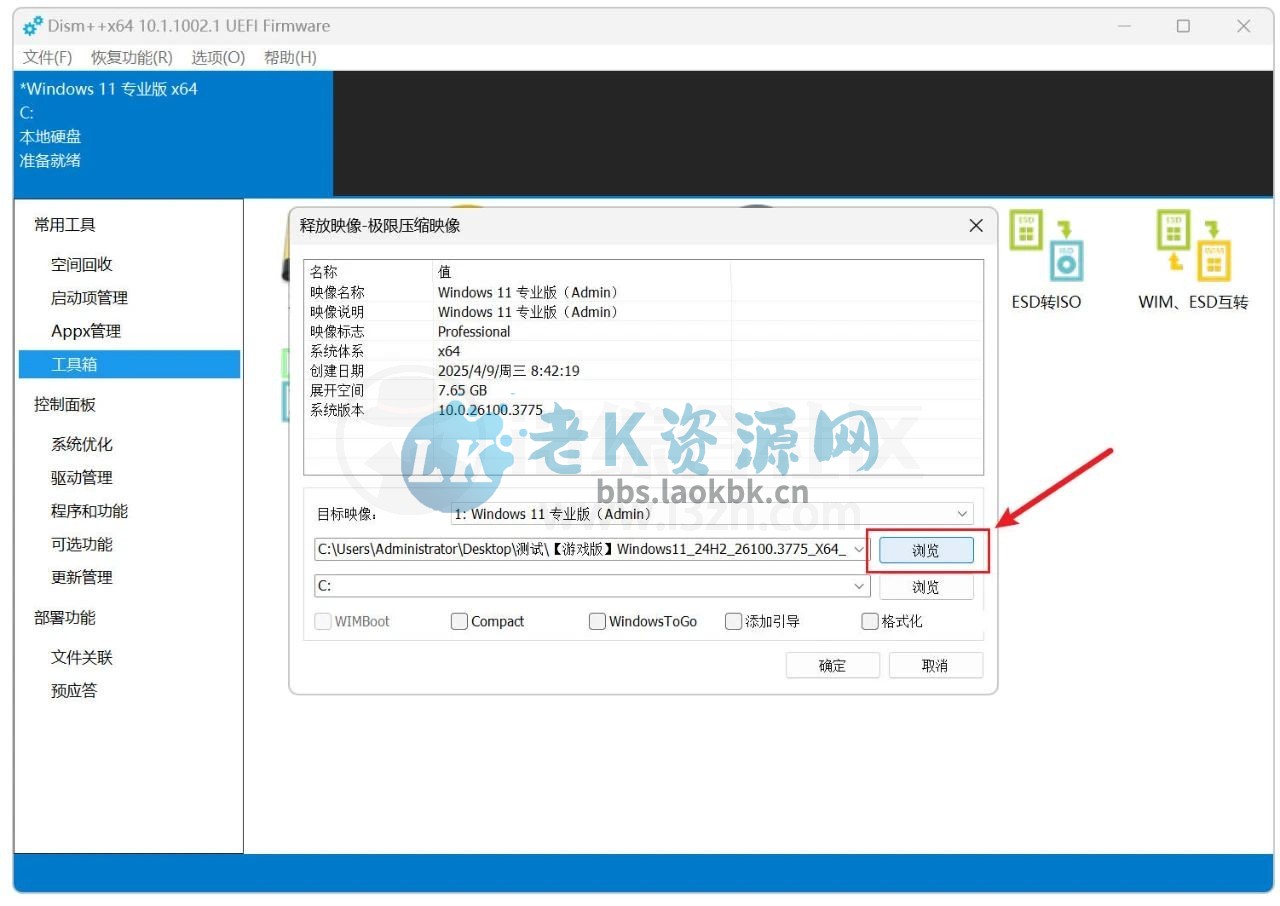Screen dimensions: 1280x906
Task: Click the 映像说明 row
Action: click(x=643, y=312)
